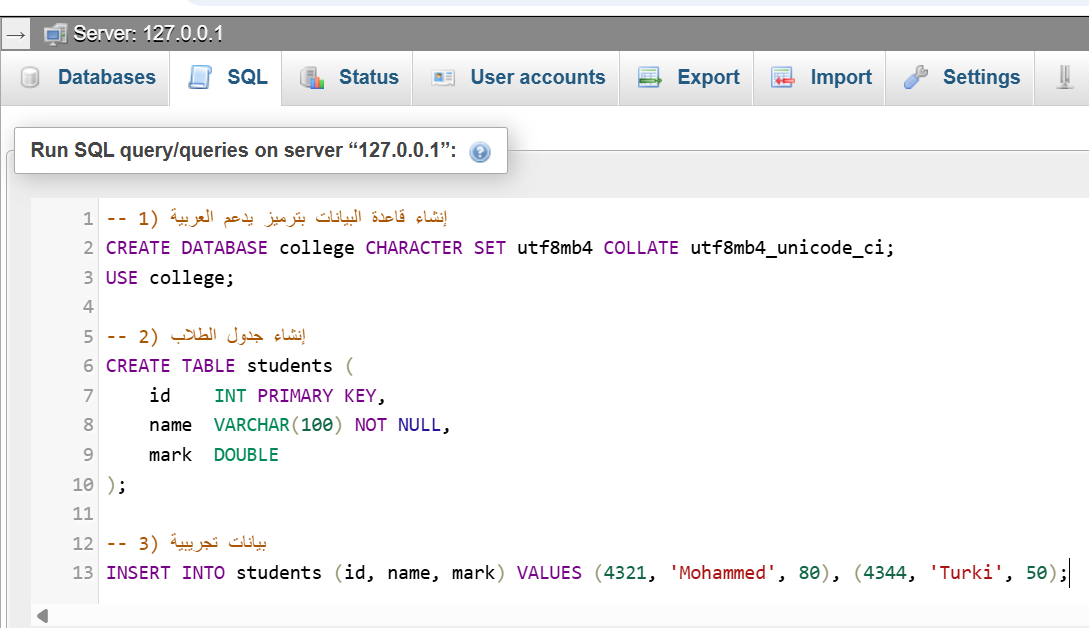
Task: Click line number 13 in the gutter
Action: [x=83, y=572]
